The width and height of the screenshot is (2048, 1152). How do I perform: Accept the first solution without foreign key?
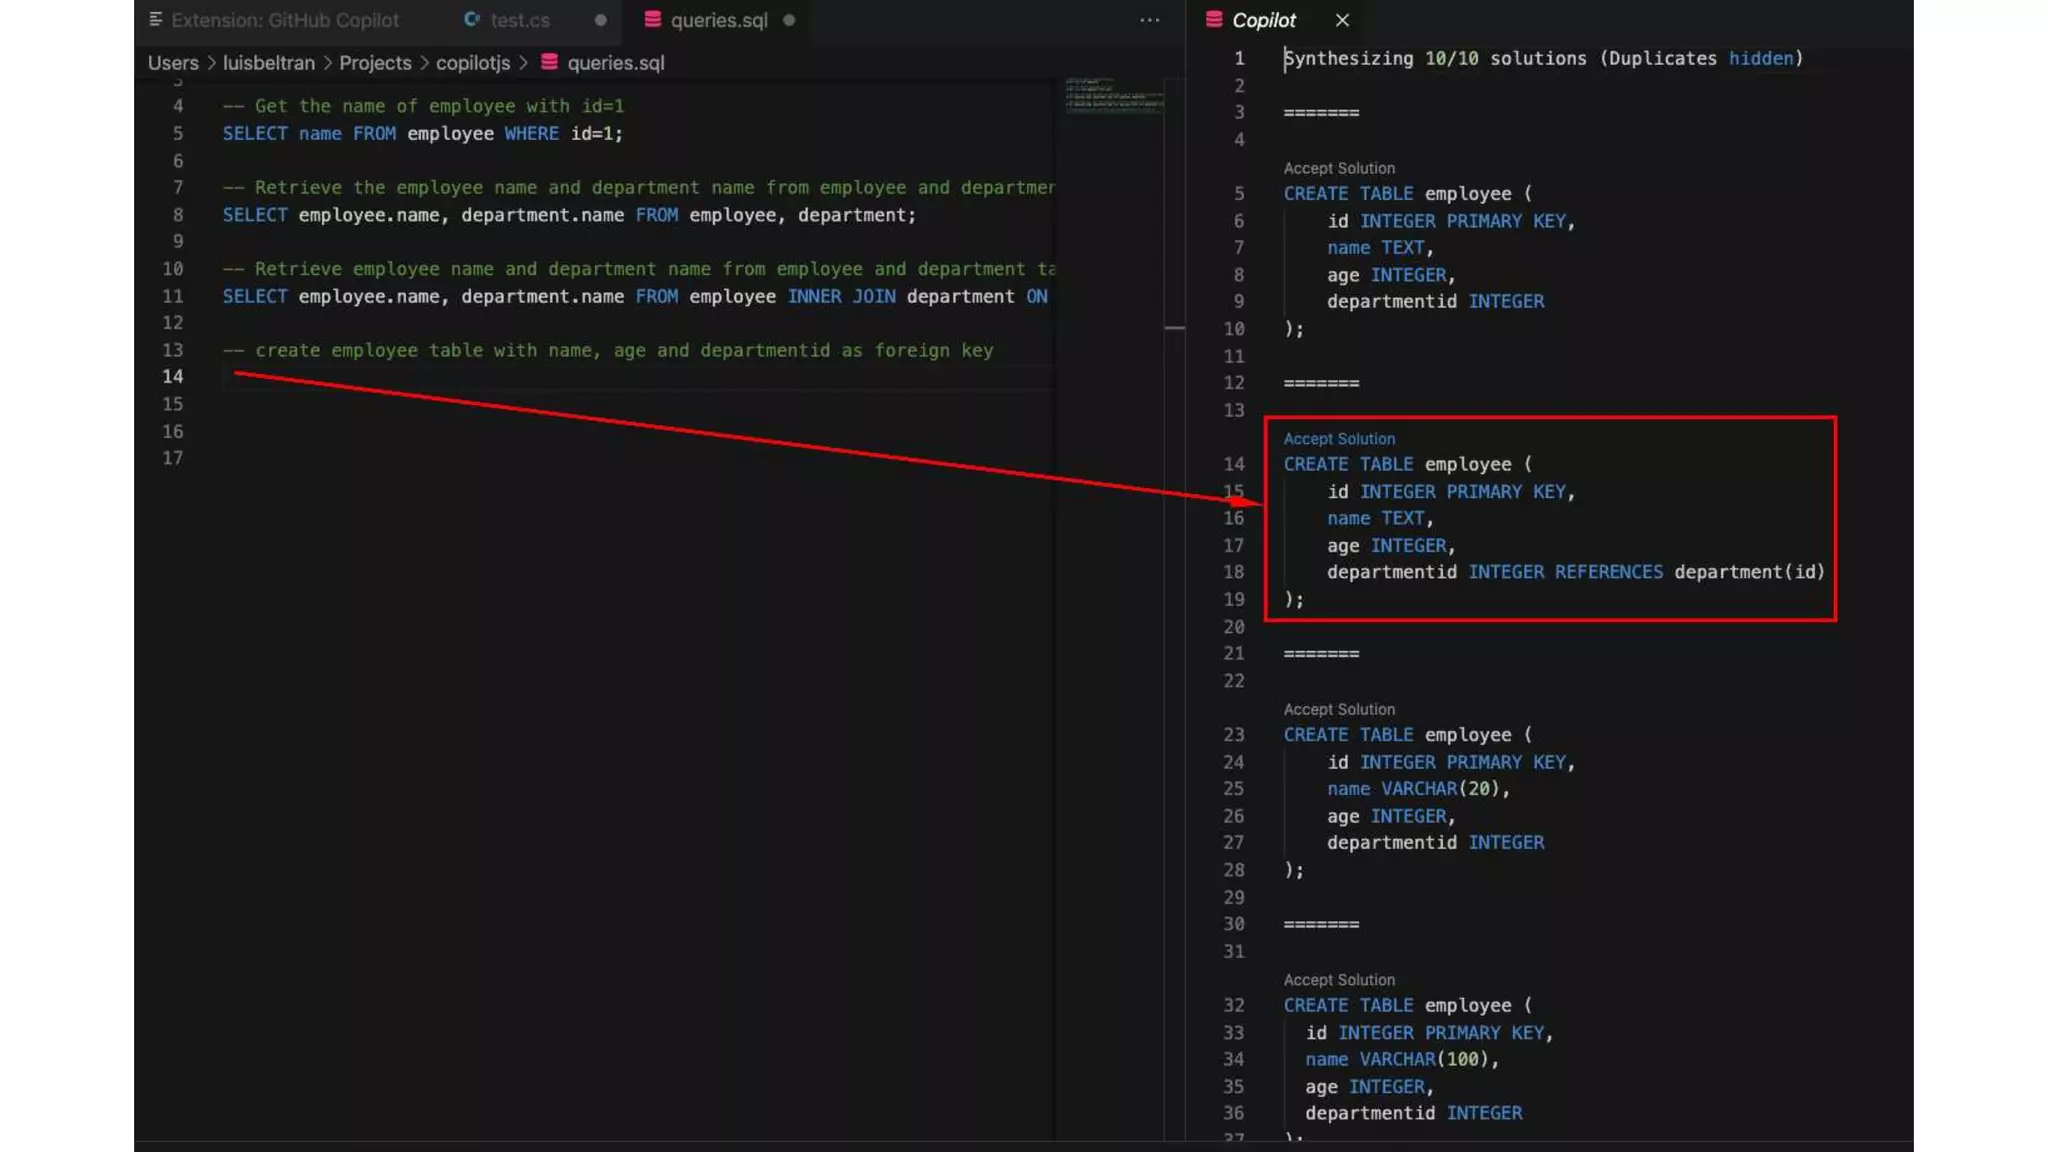(x=1338, y=168)
